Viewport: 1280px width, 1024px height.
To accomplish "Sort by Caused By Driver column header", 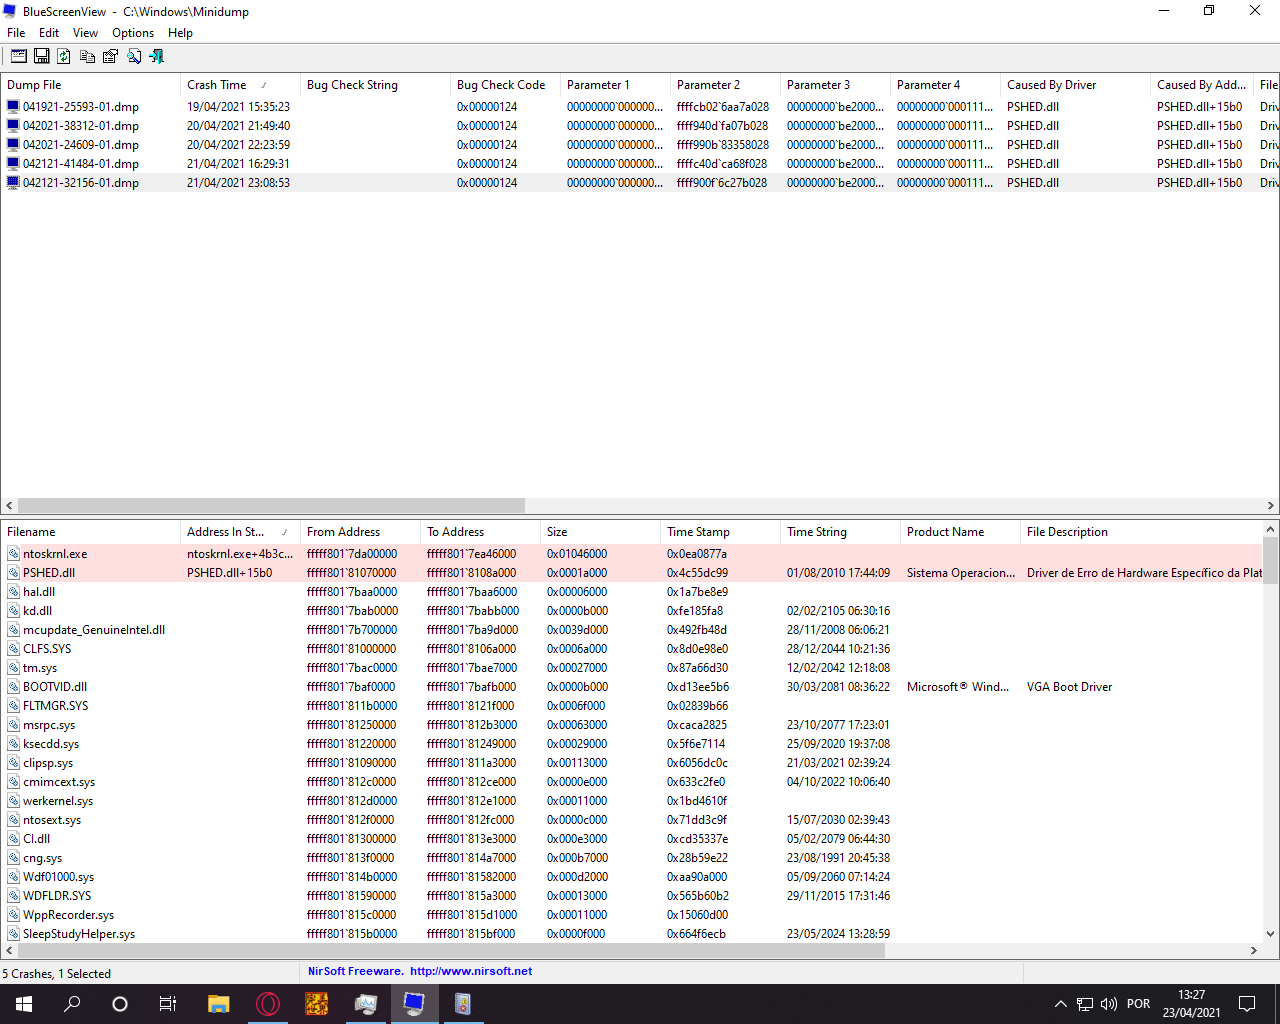I will coord(1075,85).
